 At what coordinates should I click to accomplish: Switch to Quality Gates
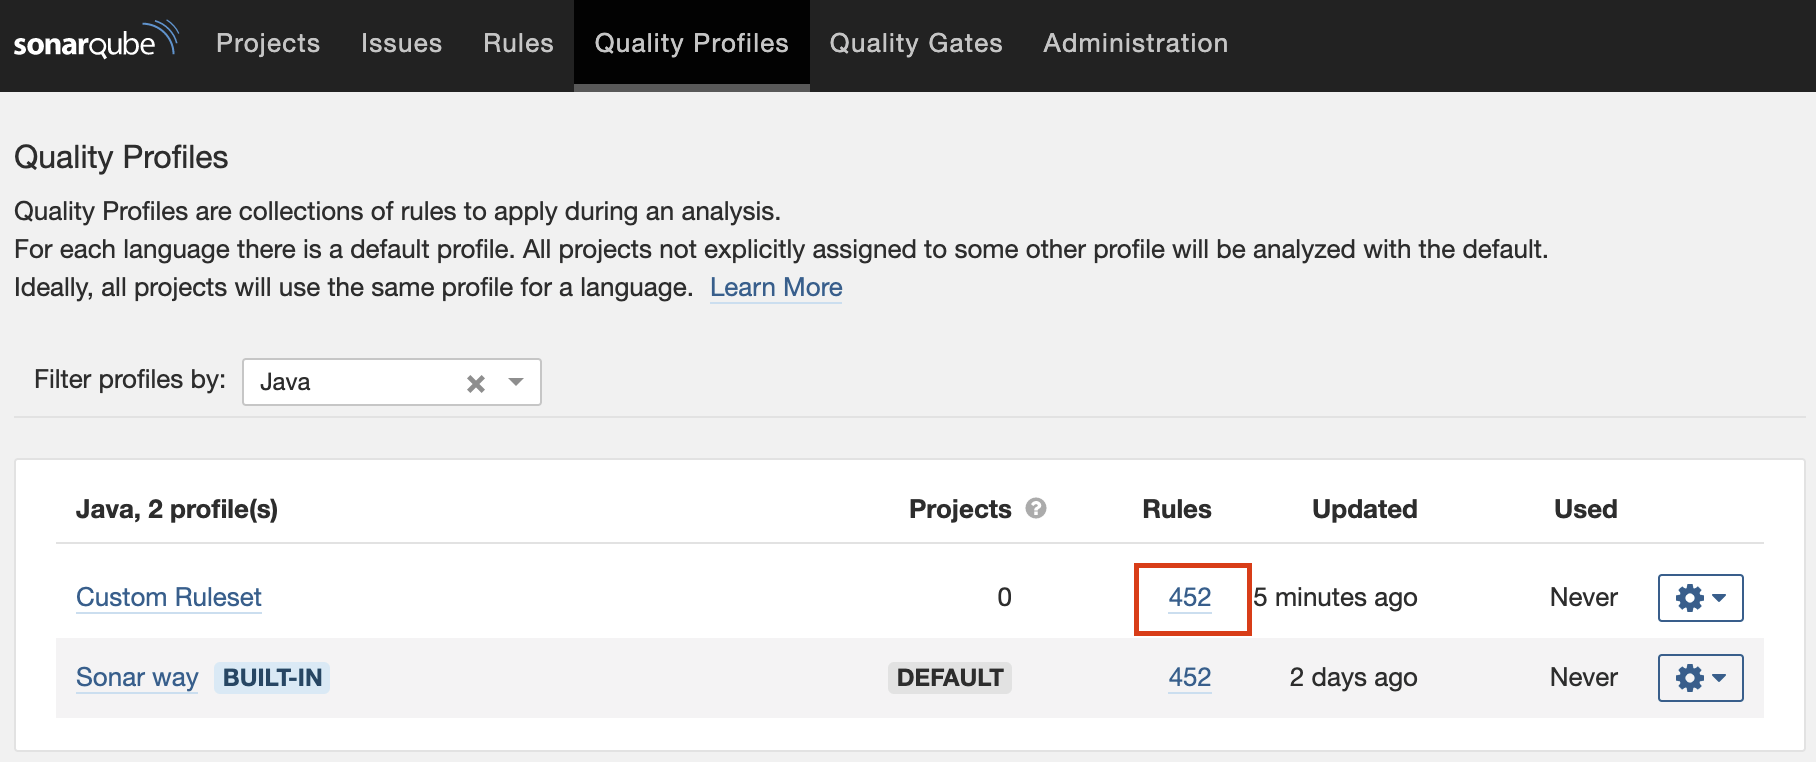tap(916, 43)
